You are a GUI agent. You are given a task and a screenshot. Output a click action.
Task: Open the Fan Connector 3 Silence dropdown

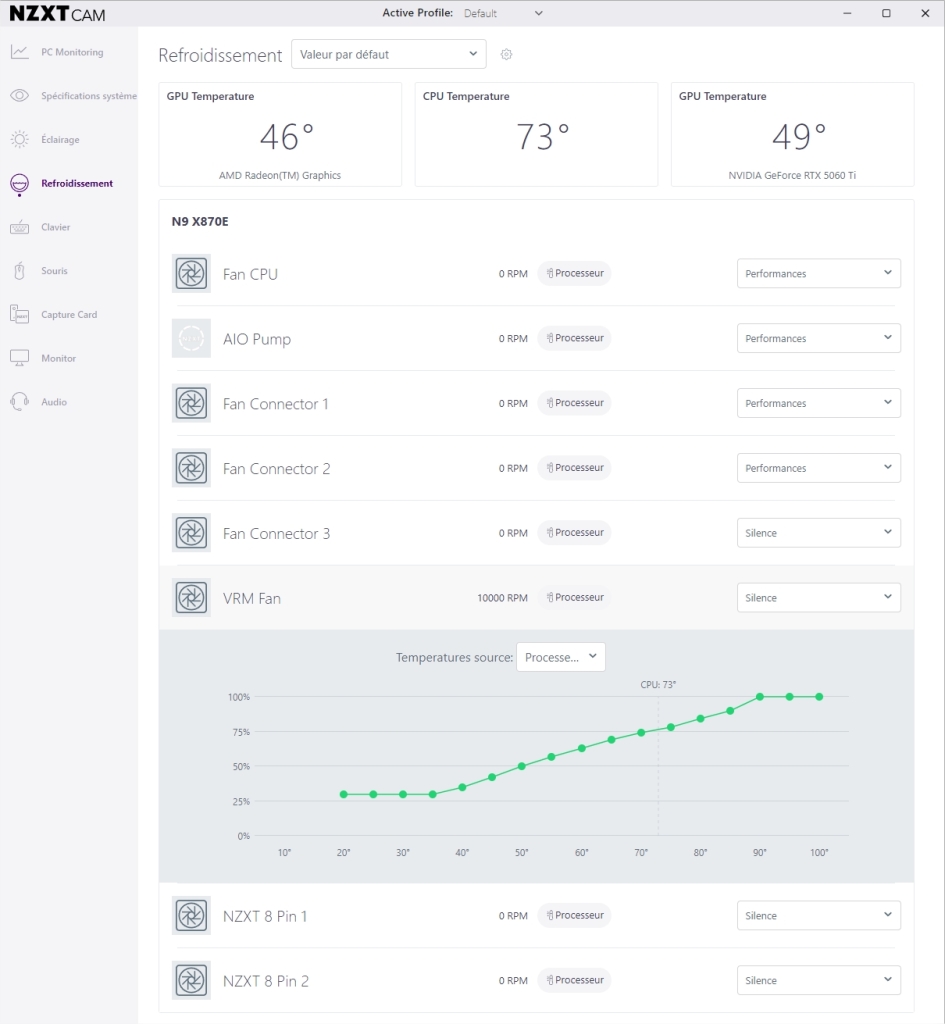coord(818,533)
